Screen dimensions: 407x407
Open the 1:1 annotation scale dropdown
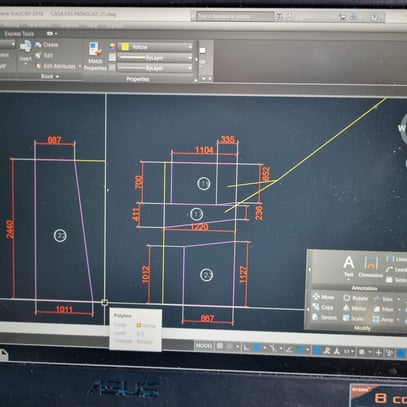[349, 352]
